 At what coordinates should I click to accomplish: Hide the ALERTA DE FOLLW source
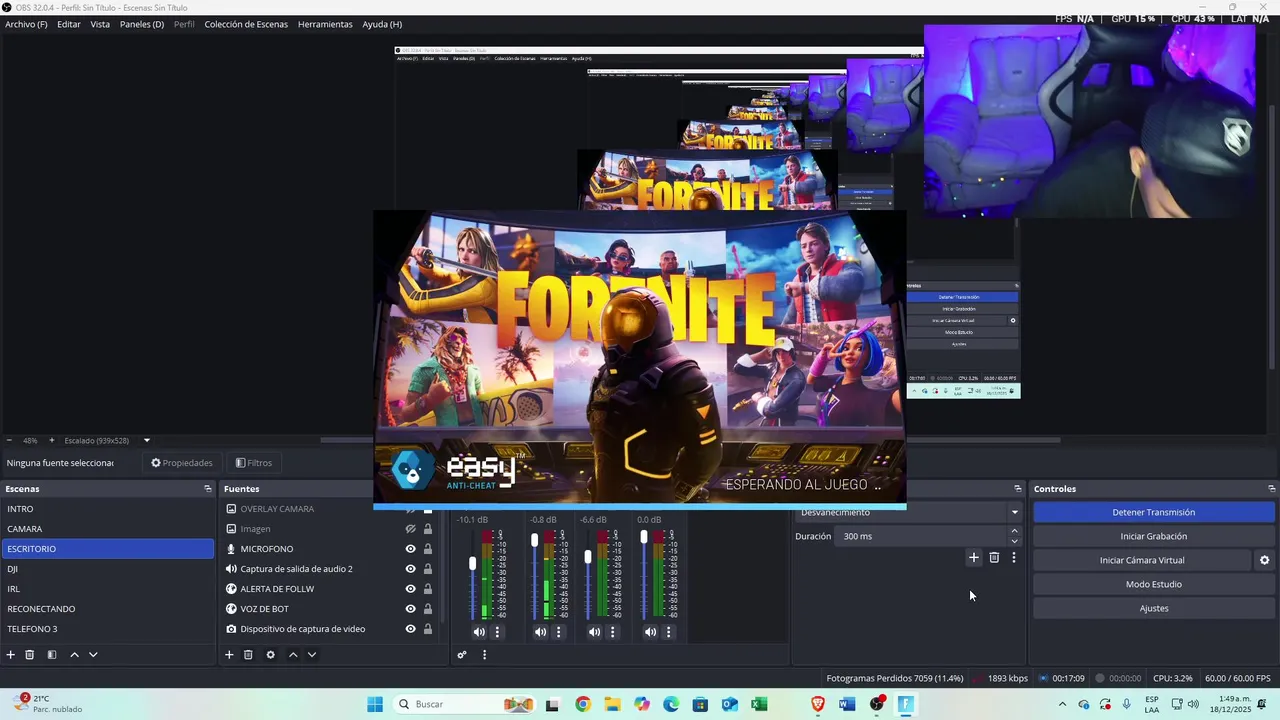click(410, 589)
